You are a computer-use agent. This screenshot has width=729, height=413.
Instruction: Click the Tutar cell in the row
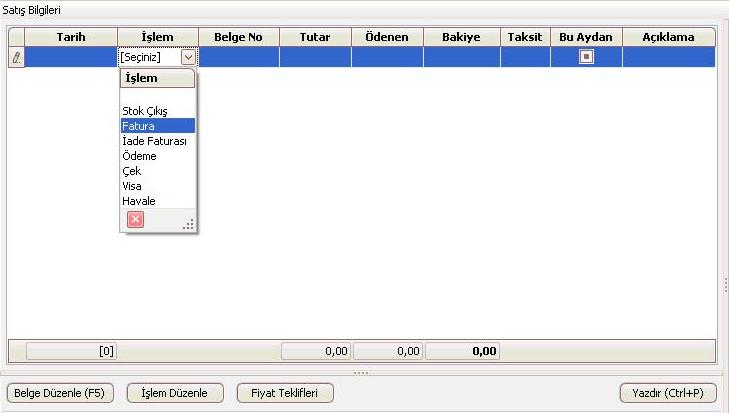pyautogui.click(x=315, y=57)
